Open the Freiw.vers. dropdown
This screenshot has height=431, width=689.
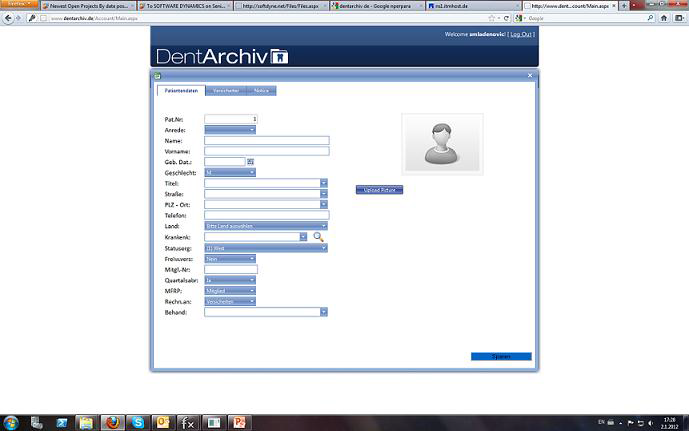[x=230, y=259]
